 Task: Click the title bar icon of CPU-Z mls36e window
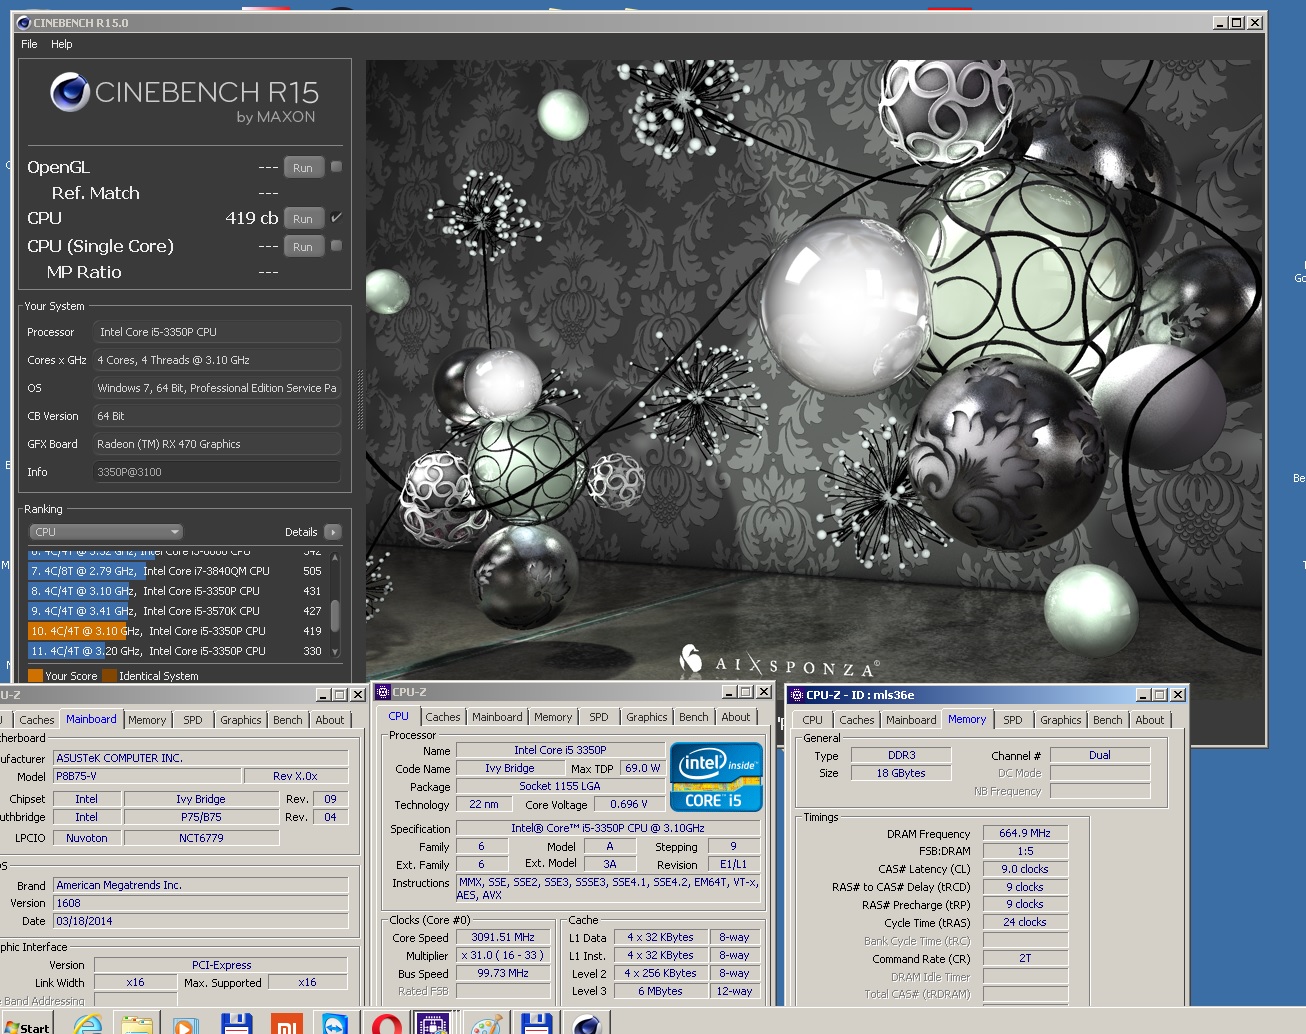(796, 695)
